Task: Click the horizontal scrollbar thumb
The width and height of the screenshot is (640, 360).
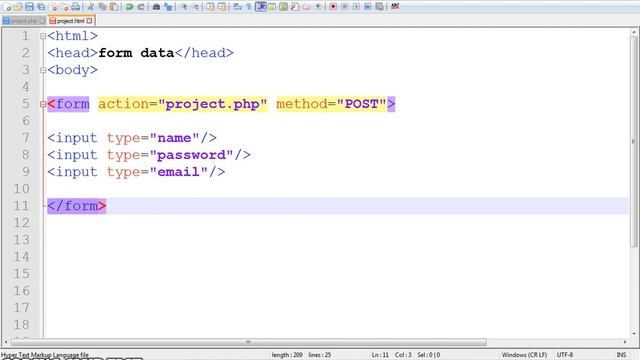Action: 249,342
